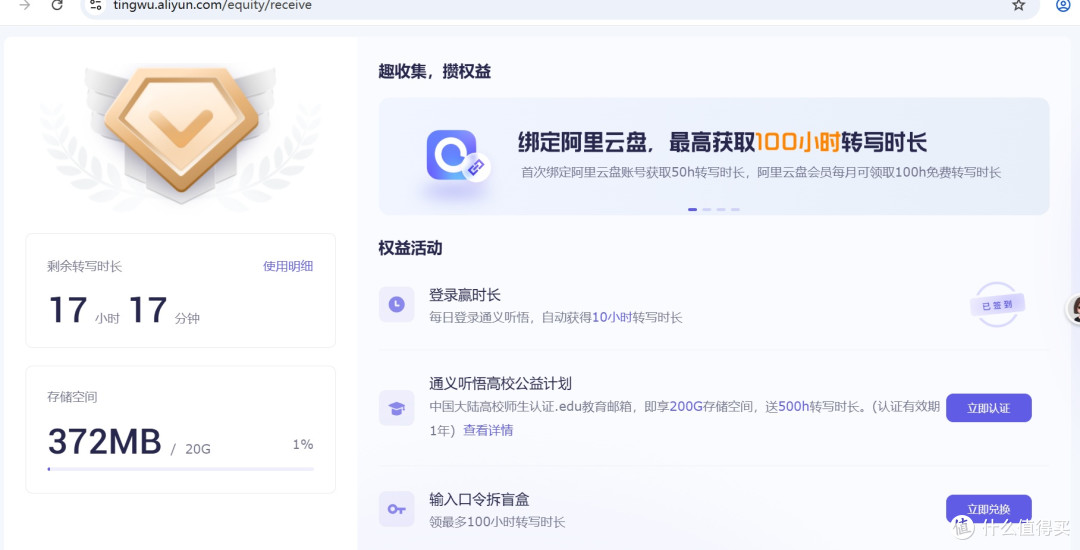Select the second carousel indicator dot

707,209
